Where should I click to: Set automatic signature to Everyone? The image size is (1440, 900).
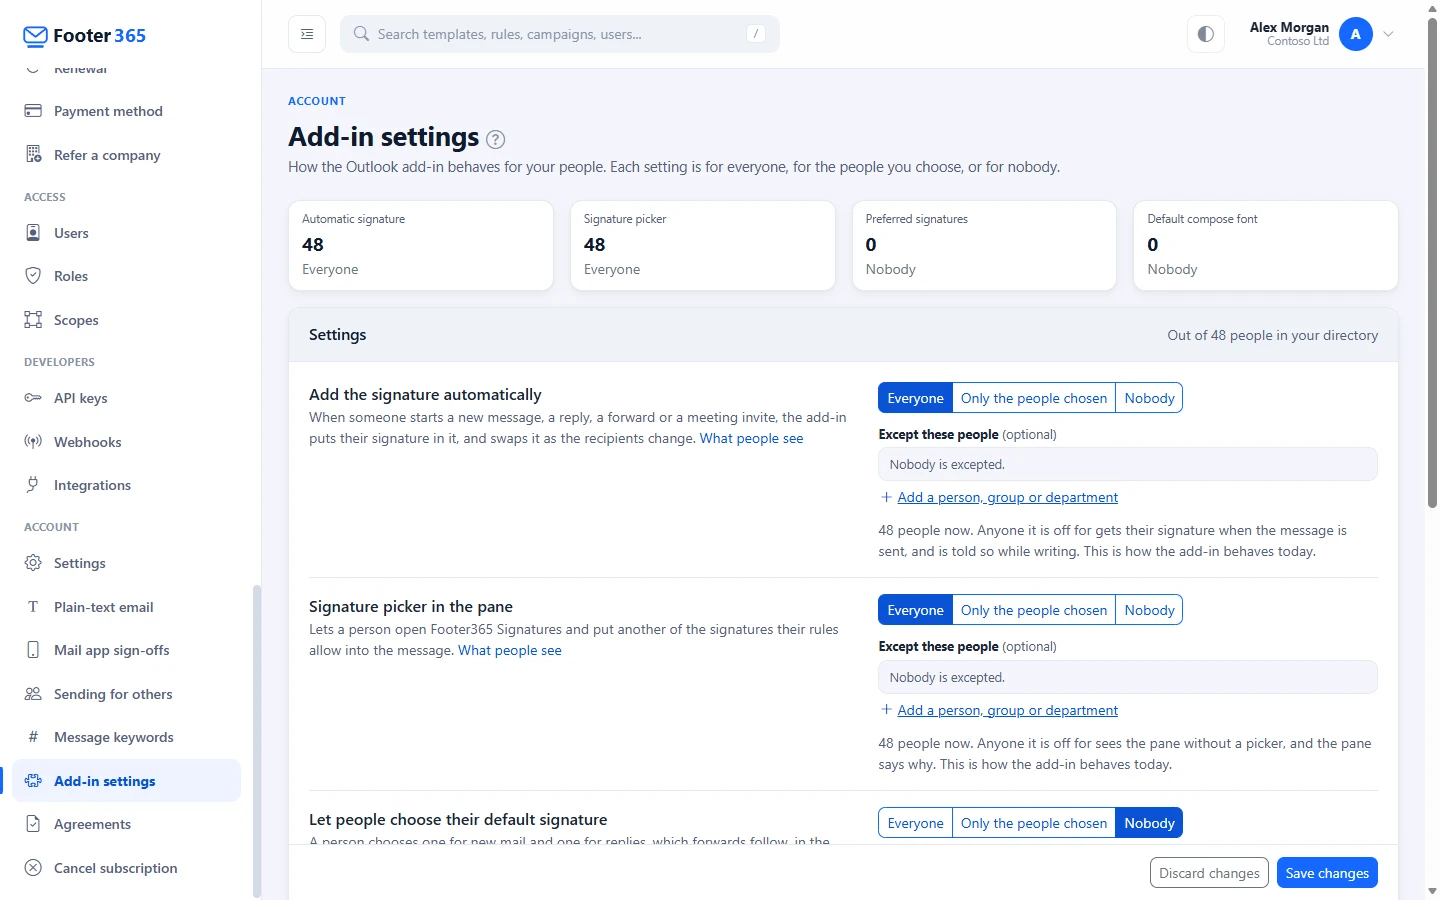915,398
